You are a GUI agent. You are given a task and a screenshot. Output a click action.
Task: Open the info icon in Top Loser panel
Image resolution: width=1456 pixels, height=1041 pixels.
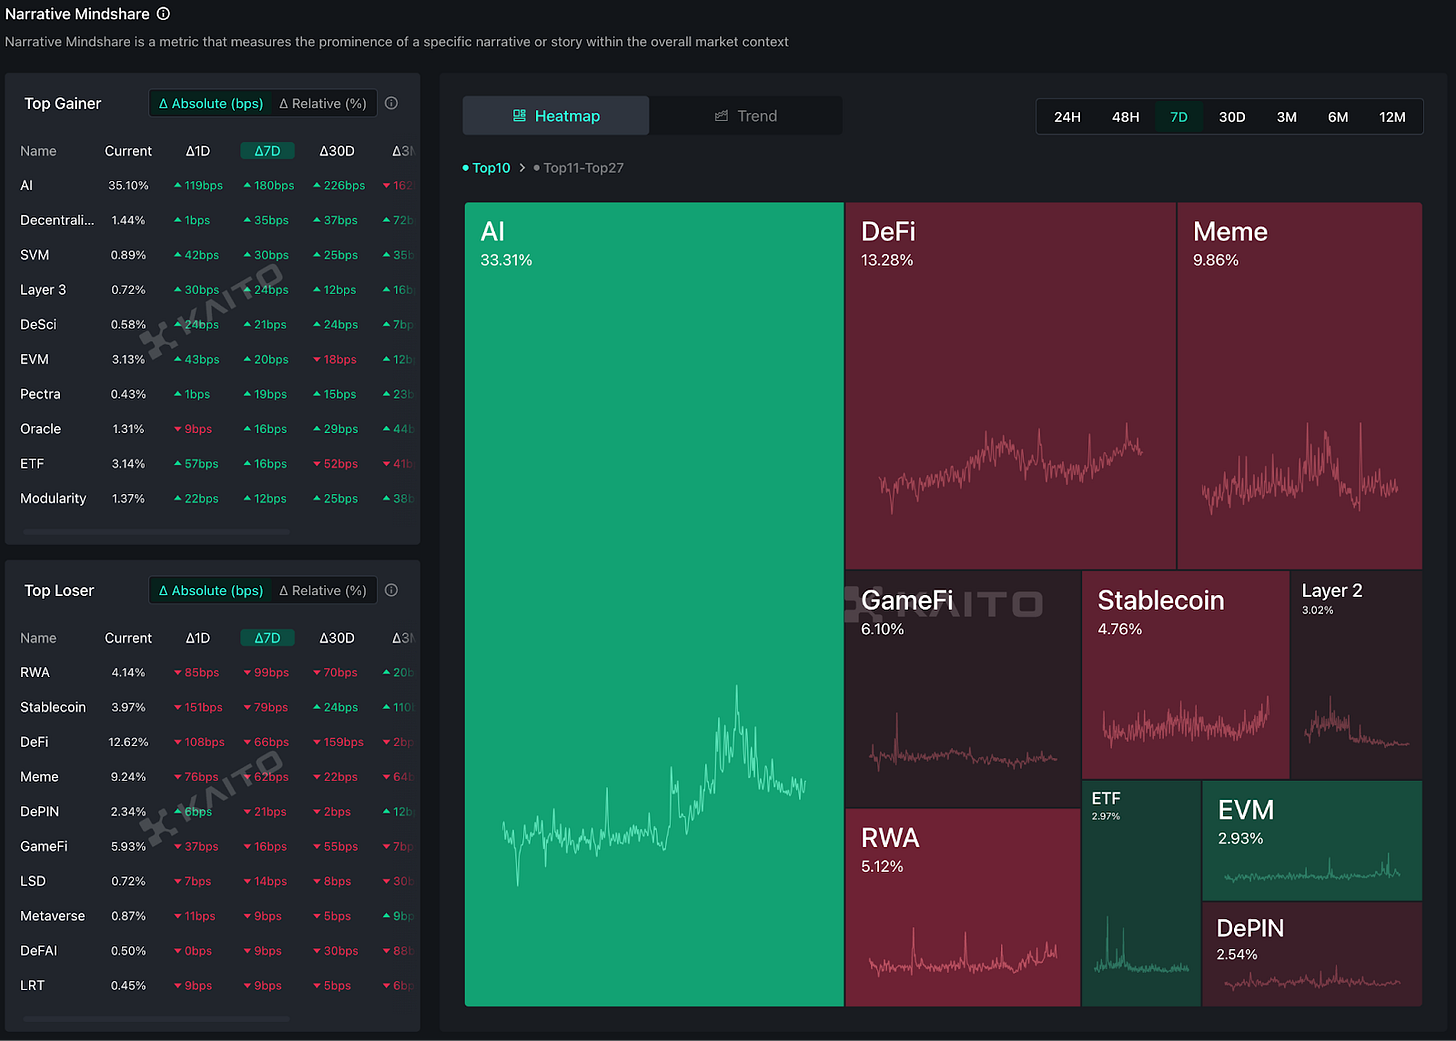391,590
